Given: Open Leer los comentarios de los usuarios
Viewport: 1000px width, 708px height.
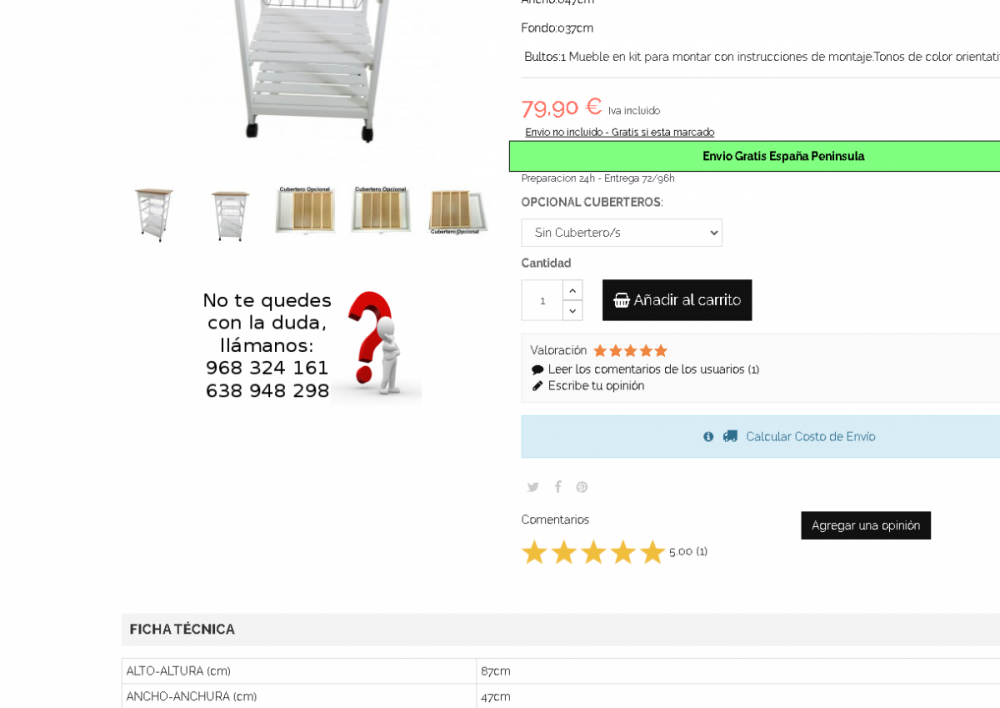Looking at the screenshot, I should 653,369.
